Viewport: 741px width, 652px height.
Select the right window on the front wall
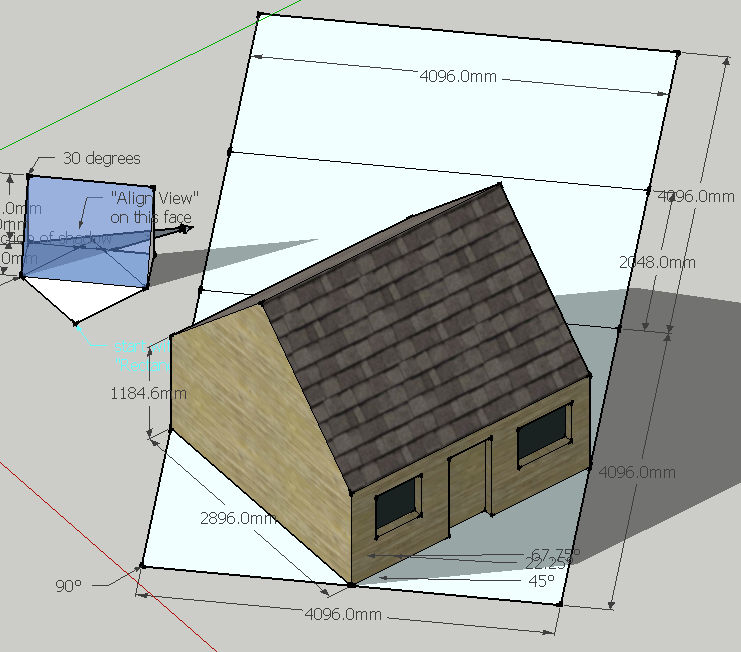point(542,435)
